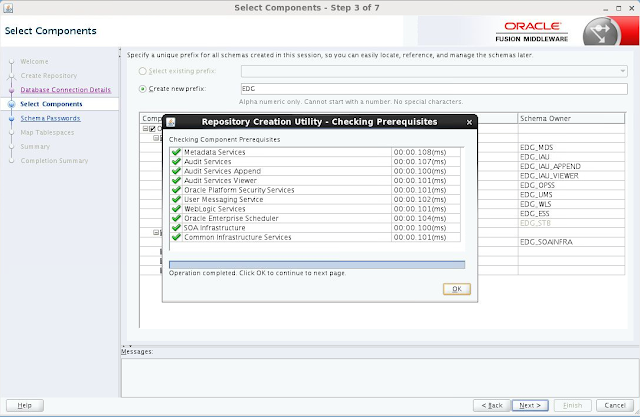Click the completed progress bar in dialog
The height and width of the screenshot is (417, 640).
click(x=317, y=265)
